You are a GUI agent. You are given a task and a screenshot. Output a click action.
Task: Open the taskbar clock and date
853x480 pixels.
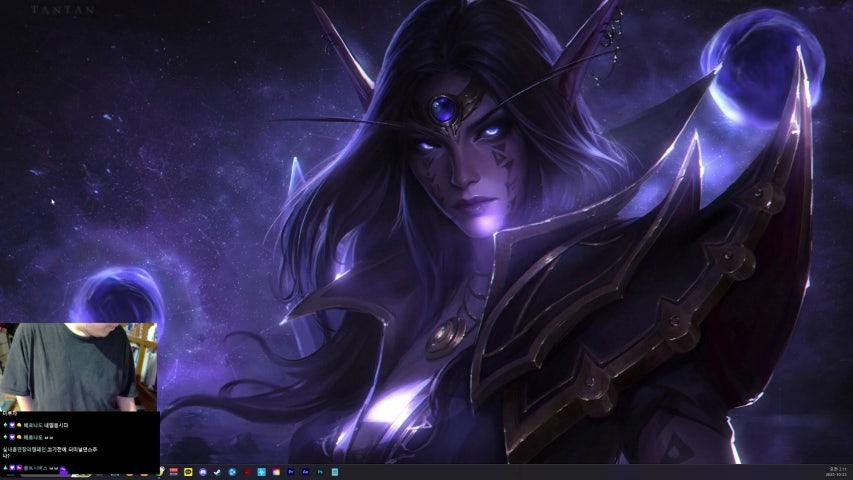tap(837, 472)
